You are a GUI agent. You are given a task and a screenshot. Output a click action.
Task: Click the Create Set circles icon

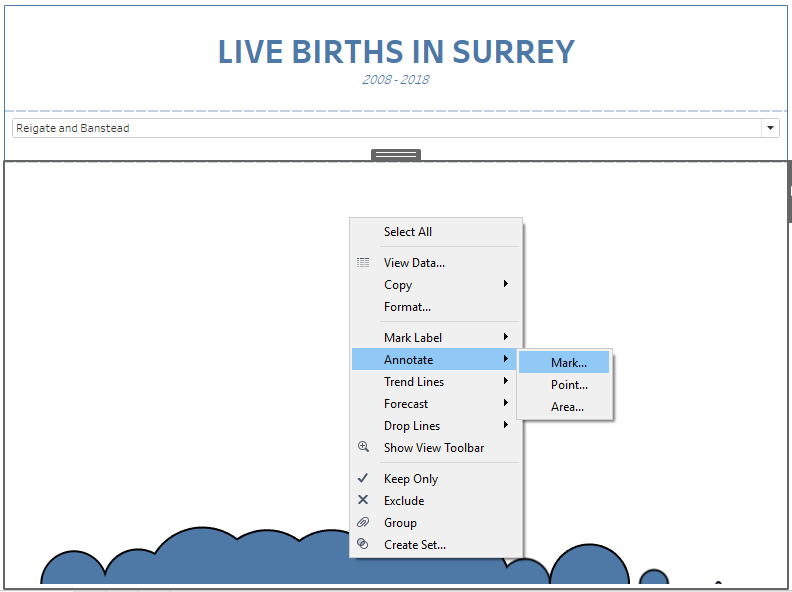pos(363,544)
